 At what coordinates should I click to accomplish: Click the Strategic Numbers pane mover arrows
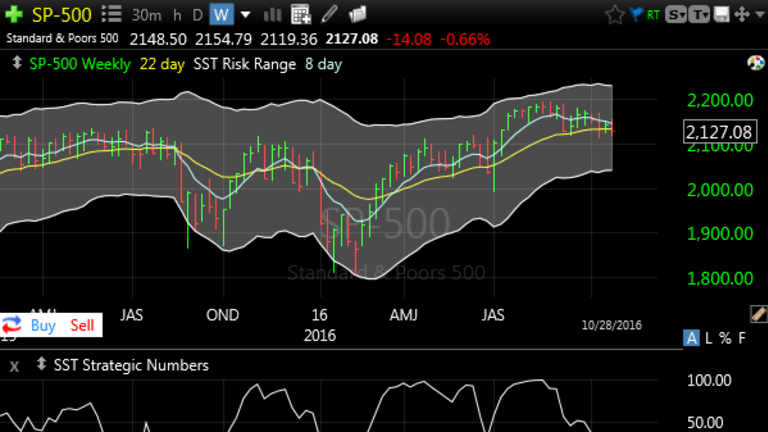[41, 364]
